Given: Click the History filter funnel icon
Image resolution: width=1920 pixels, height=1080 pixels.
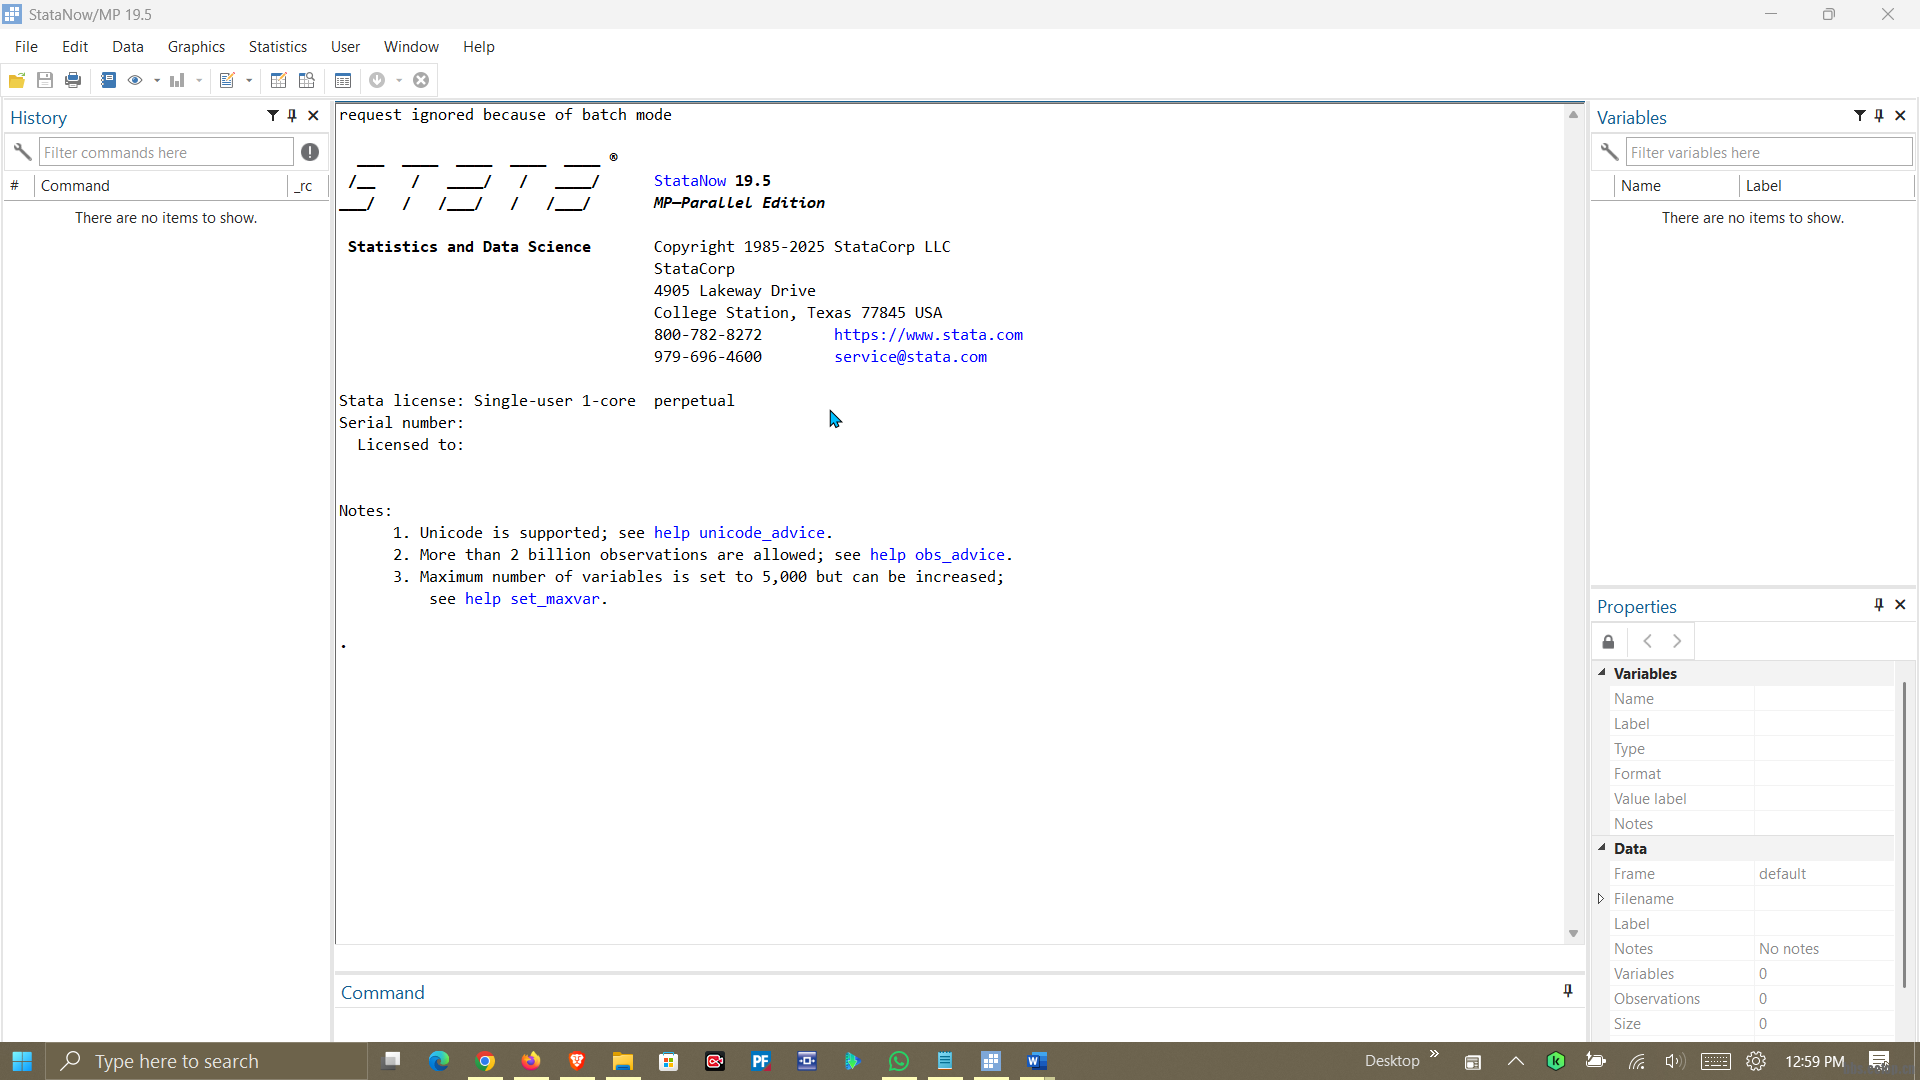Looking at the screenshot, I should point(272,116).
